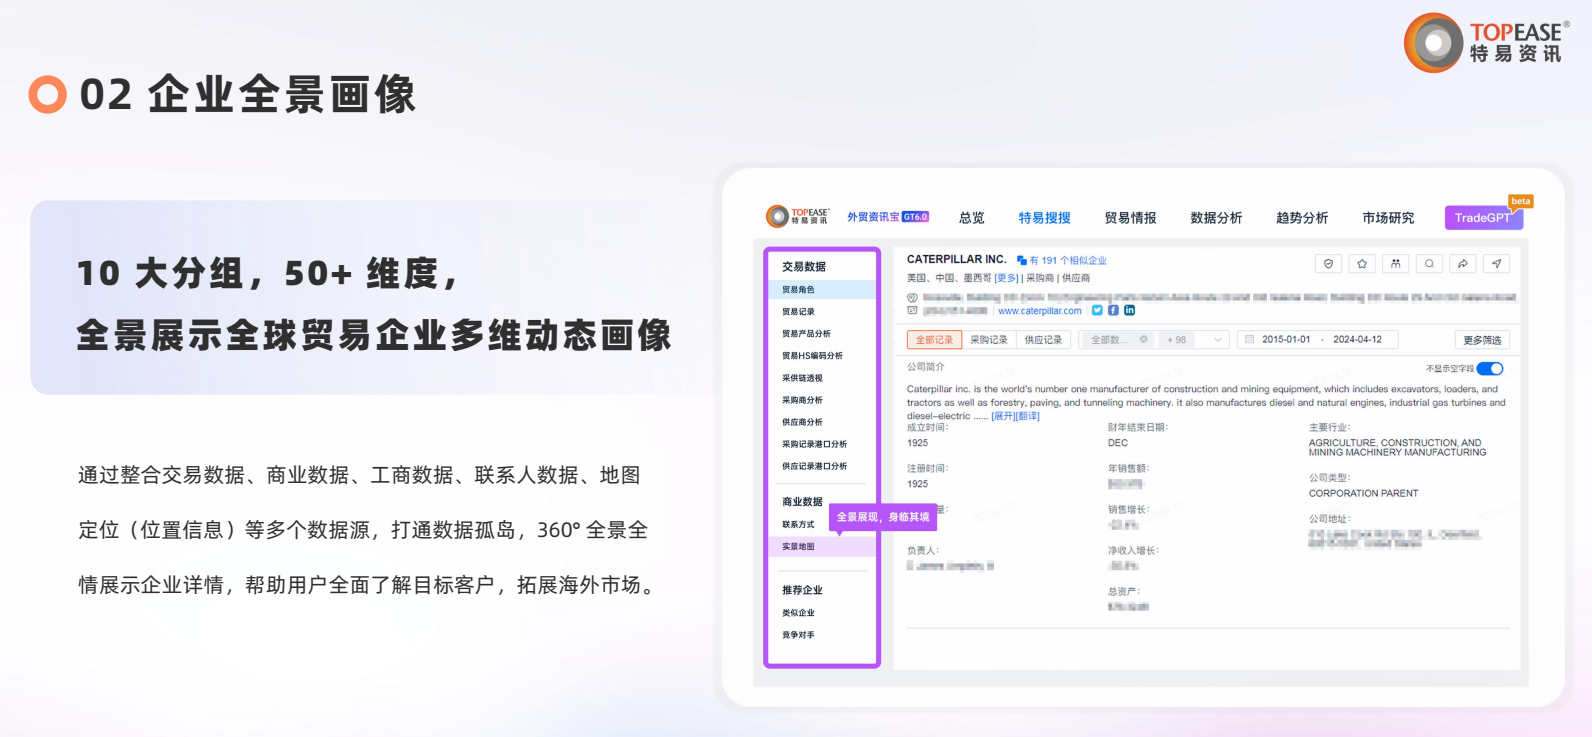Click the TradeGPT beta button
This screenshot has width=1592, height=737.
1483,217
